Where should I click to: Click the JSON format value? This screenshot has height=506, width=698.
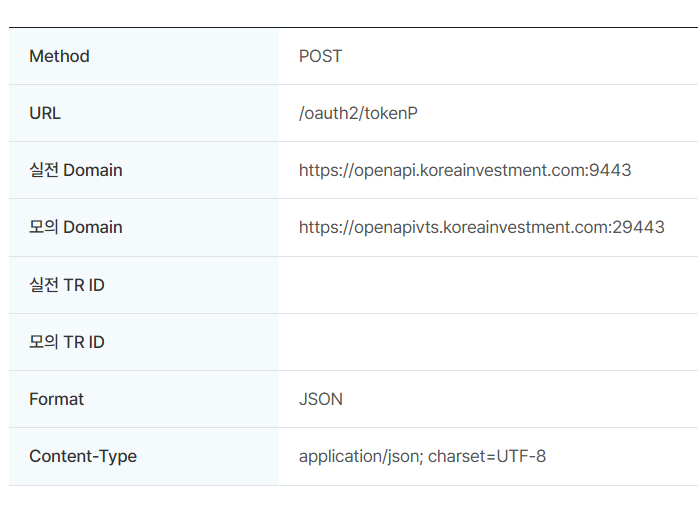(x=320, y=399)
